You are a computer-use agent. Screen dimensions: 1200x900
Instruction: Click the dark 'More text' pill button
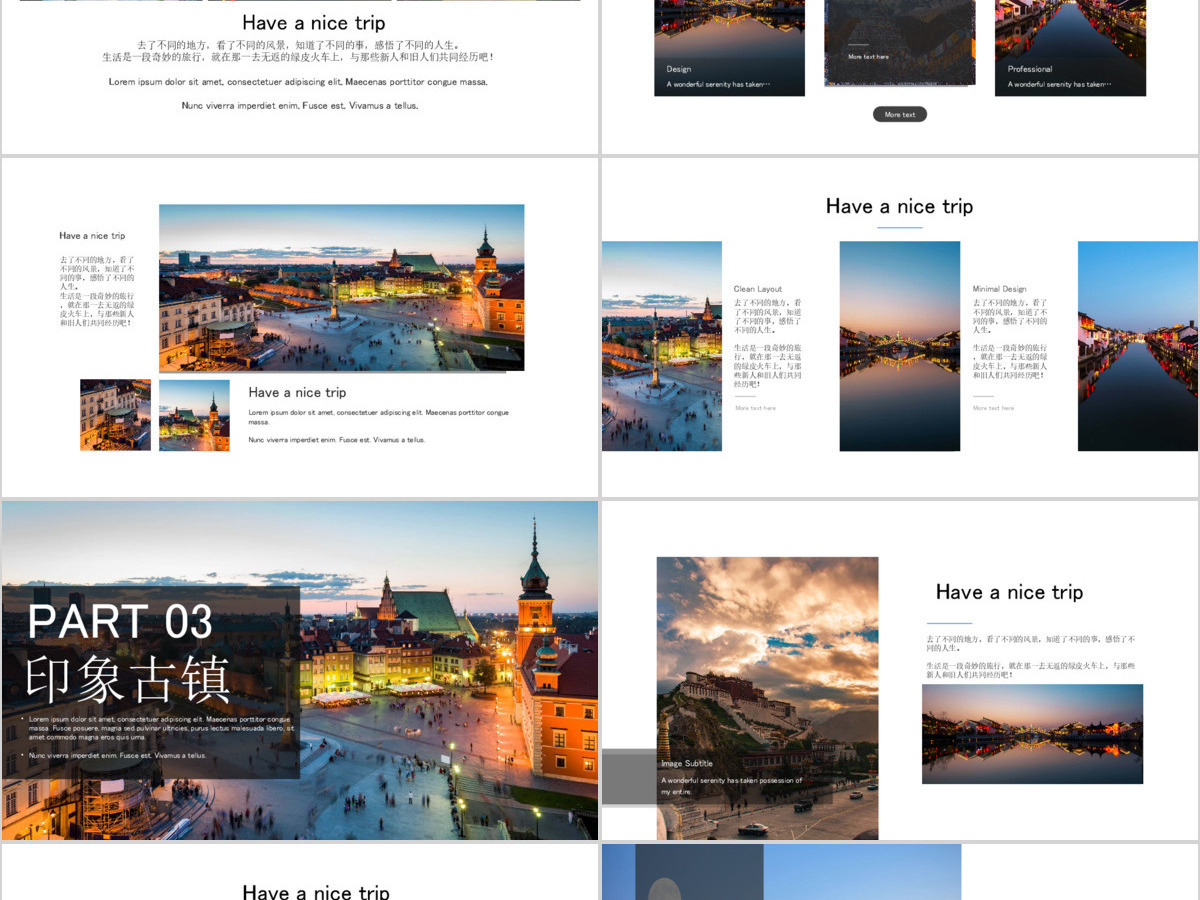[x=900, y=114]
